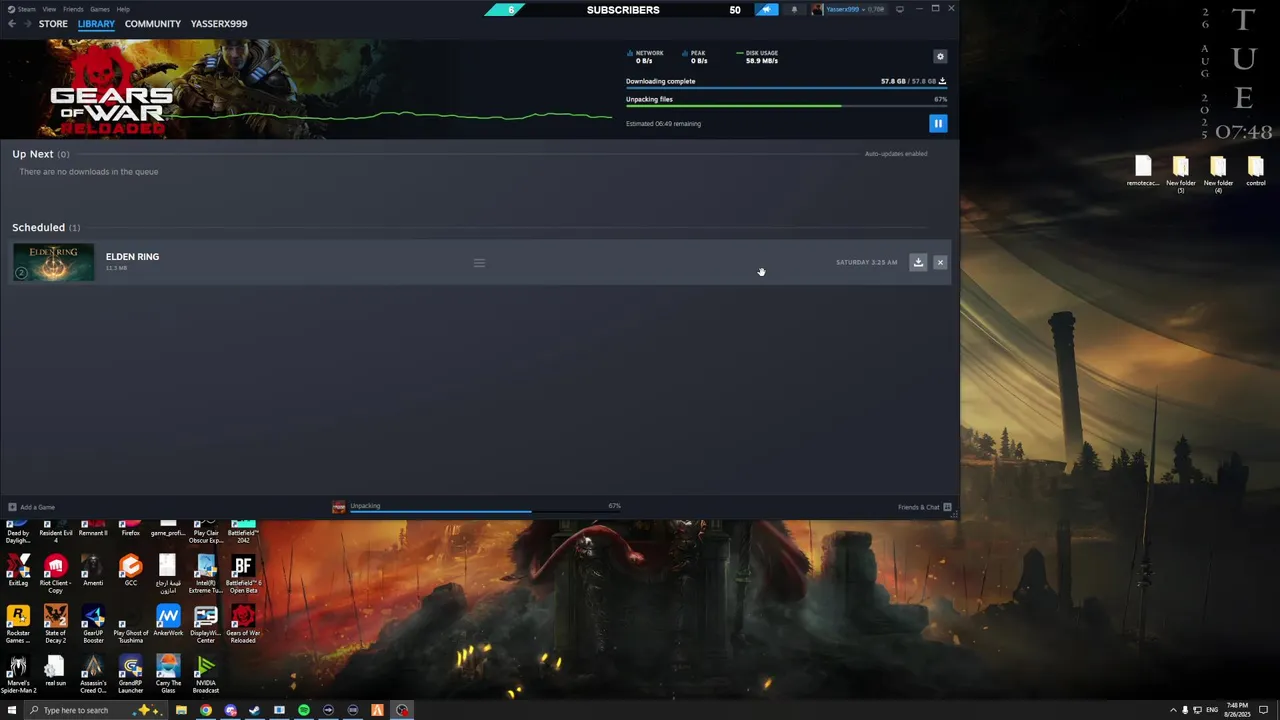Open the YASSERX999 profile tab
Viewport: 1280px width, 720px height.
(x=219, y=24)
